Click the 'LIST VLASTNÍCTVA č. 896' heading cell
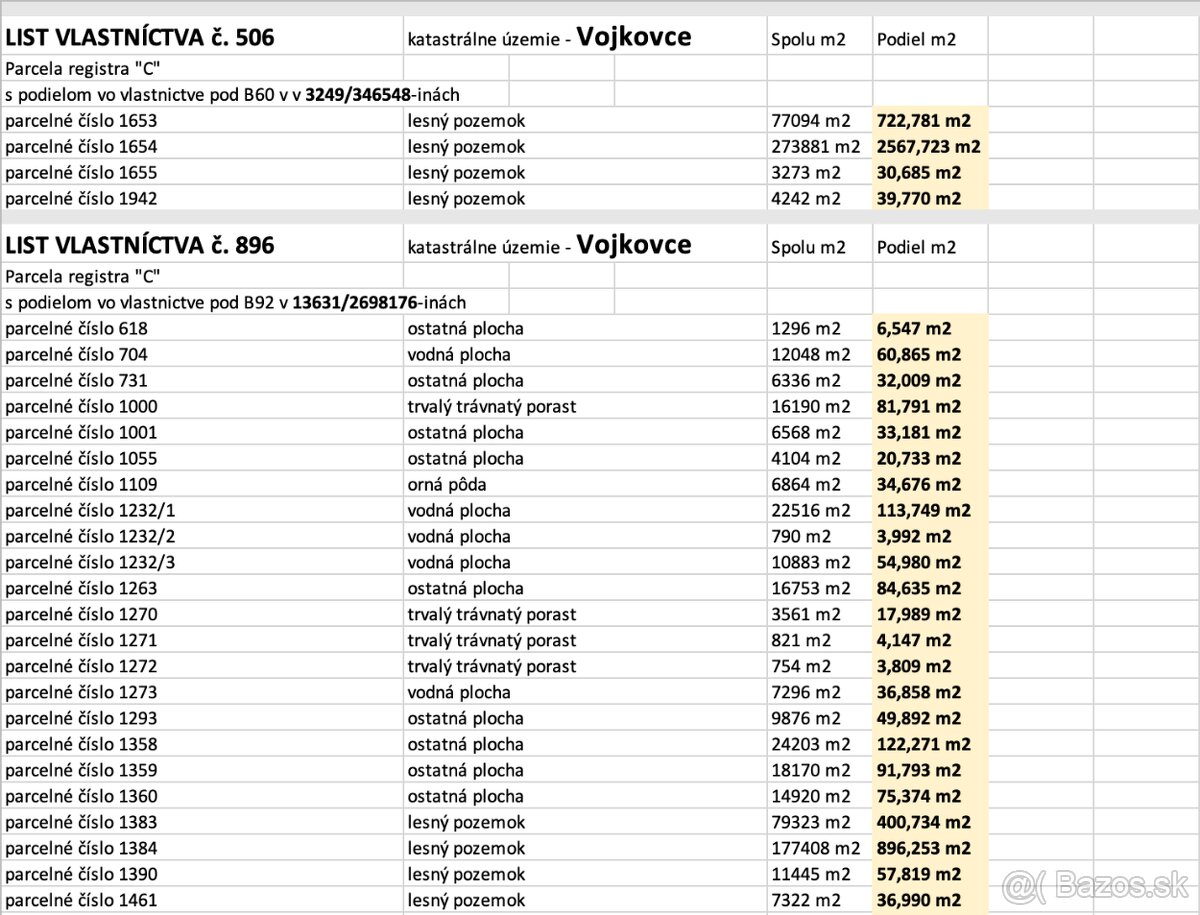Screen dimensions: 1200x915 point(140,246)
